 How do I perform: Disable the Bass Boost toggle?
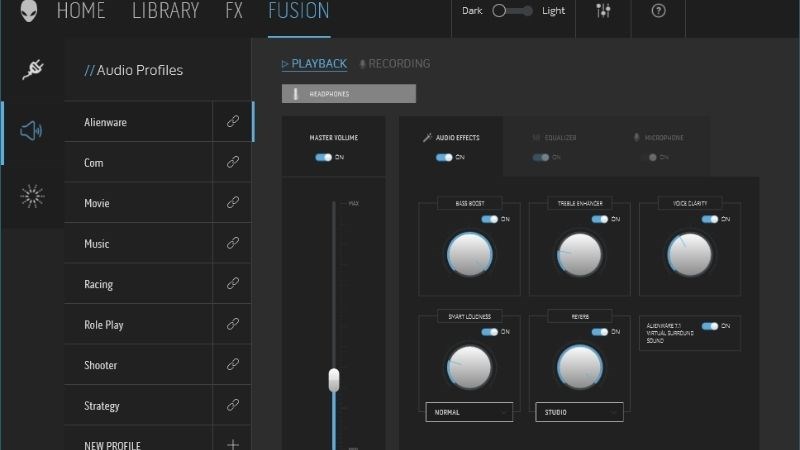click(489, 219)
